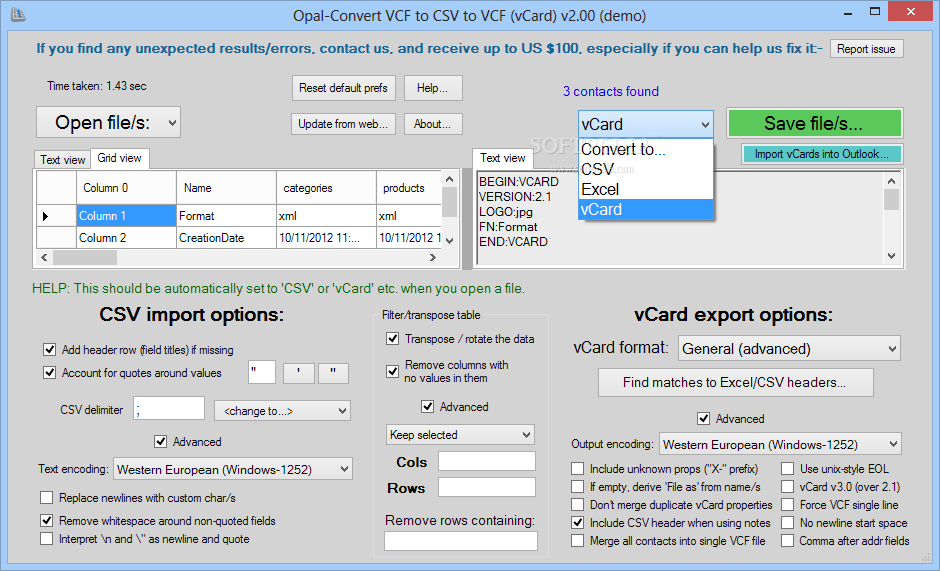The width and height of the screenshot is (940, 571).
Task: Click 'Reset default prefs' button
Action: click(344, 88)
